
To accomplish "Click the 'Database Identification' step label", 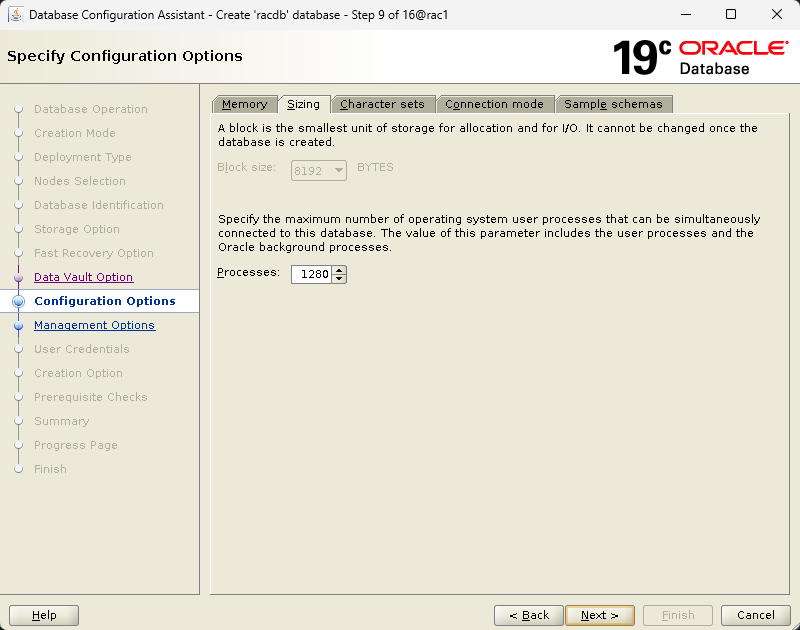I will (x=99, y=205).
